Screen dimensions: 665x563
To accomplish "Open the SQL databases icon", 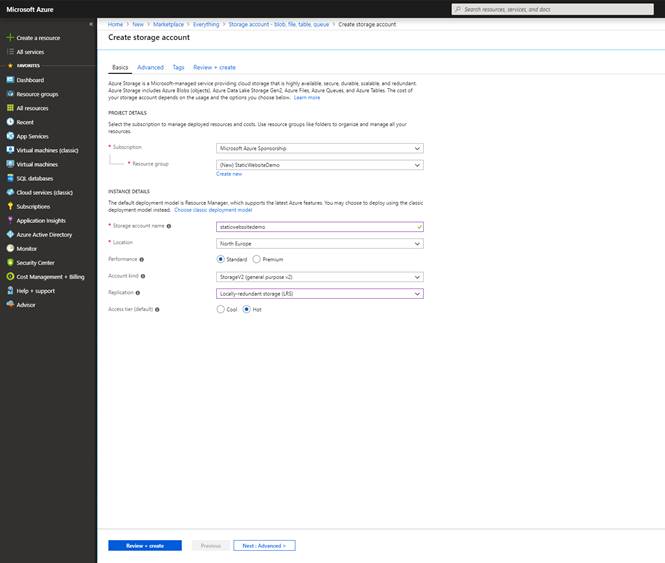I will [x=10, y=178].
